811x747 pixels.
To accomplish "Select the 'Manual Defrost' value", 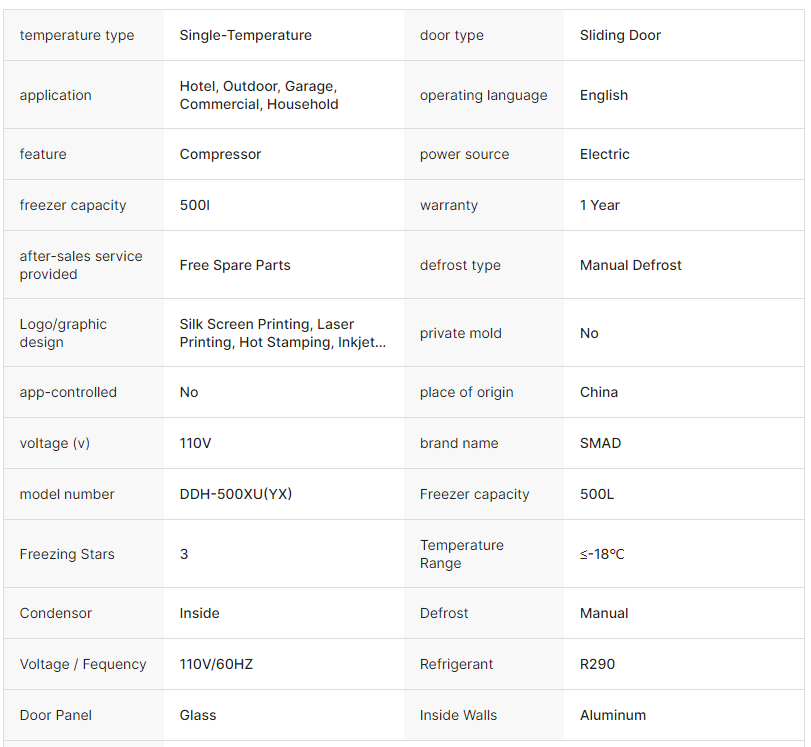I will [x=631, y=265].
